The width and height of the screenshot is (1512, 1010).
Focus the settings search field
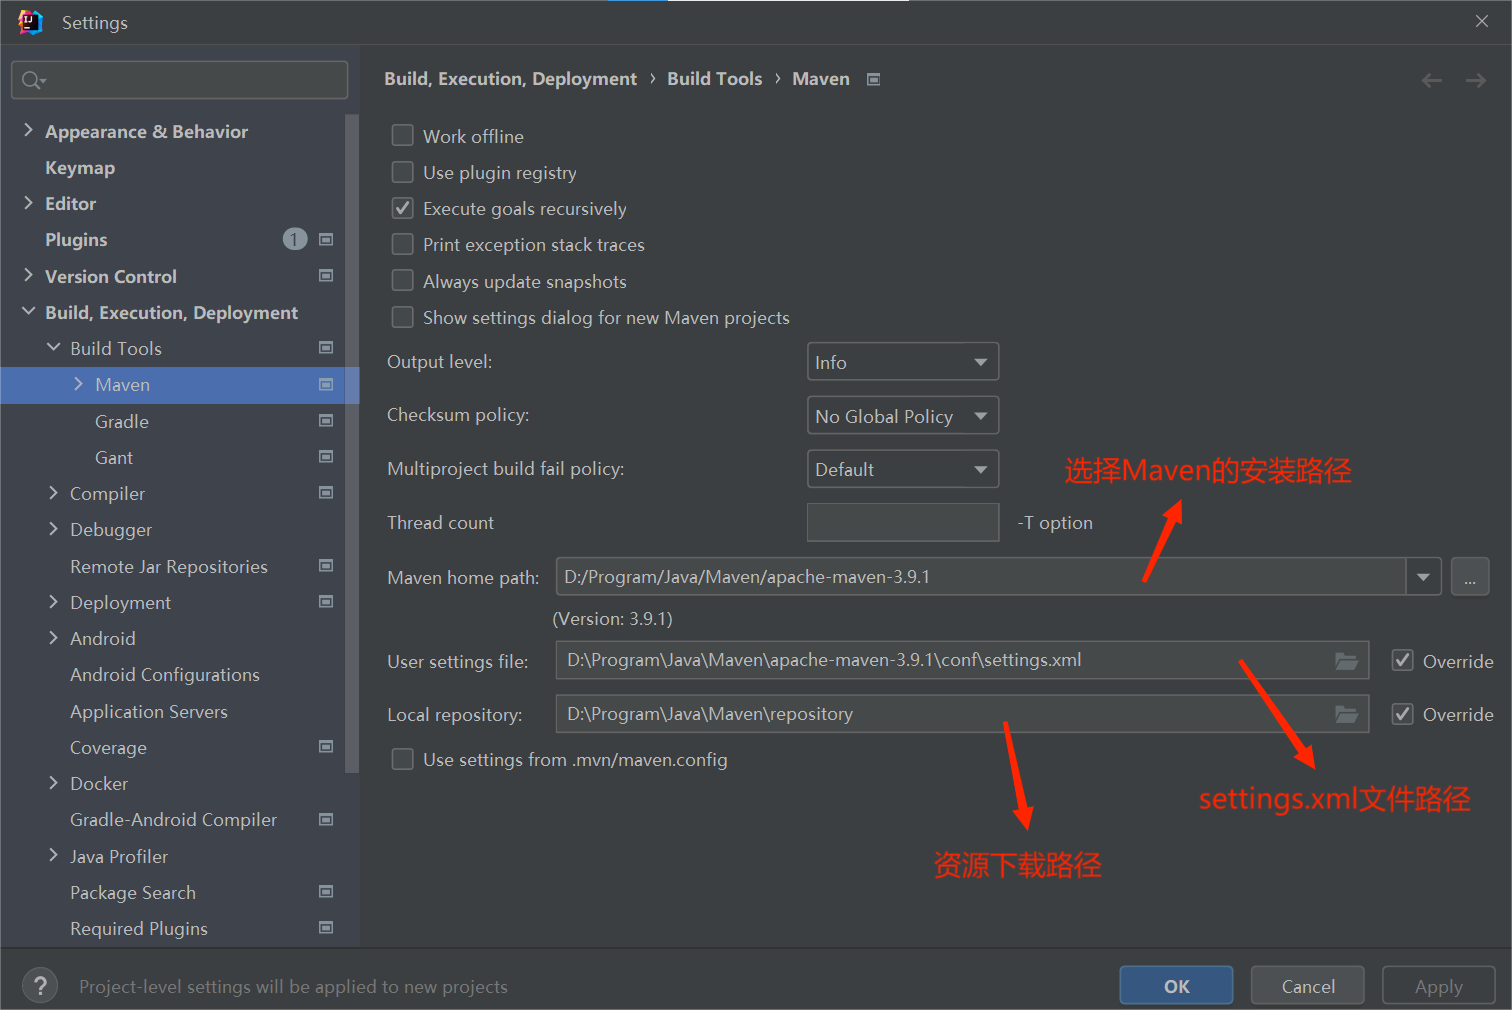point(180,80)
